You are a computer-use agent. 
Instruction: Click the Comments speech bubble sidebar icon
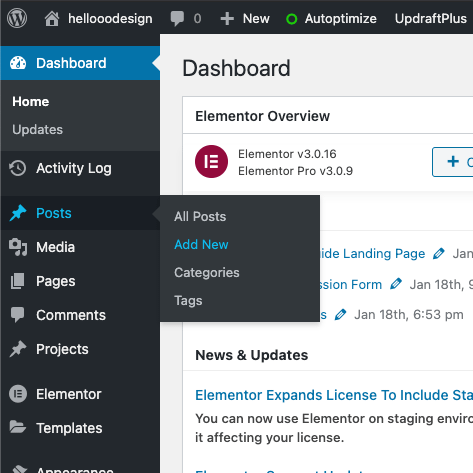[x=17, y=315]
